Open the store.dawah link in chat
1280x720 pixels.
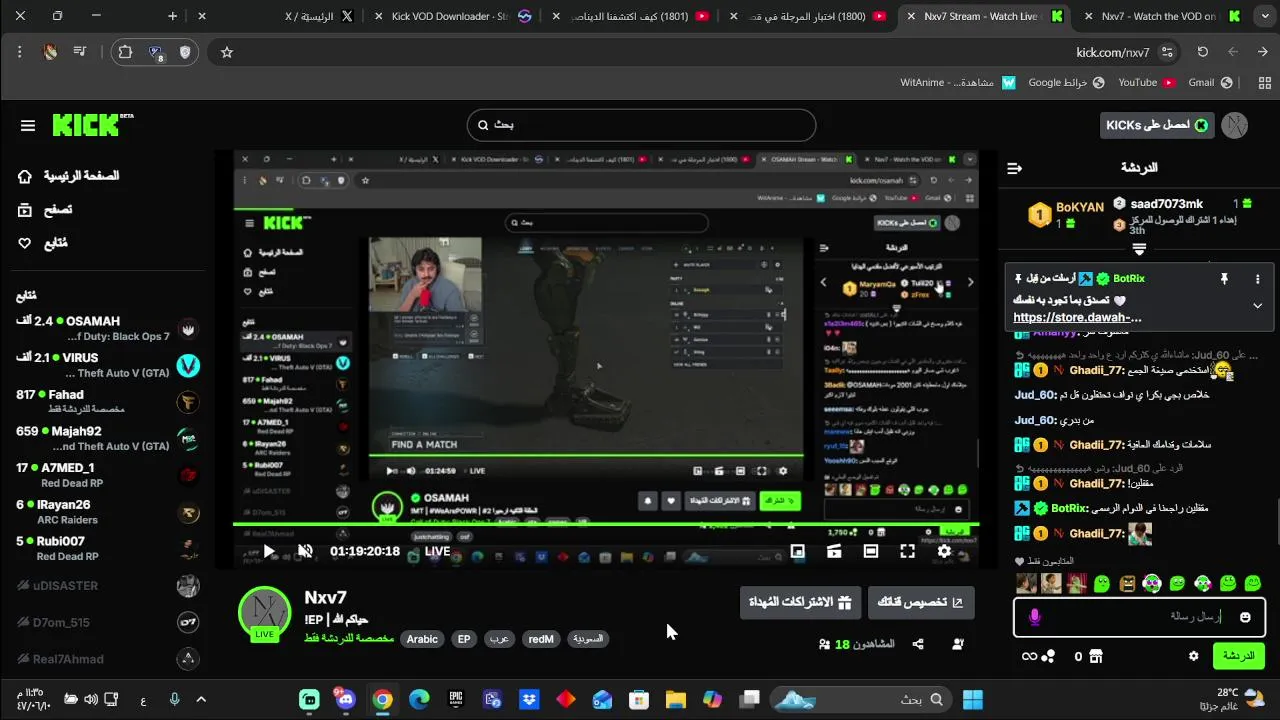pyautogui.click(x=1077, y=318)
